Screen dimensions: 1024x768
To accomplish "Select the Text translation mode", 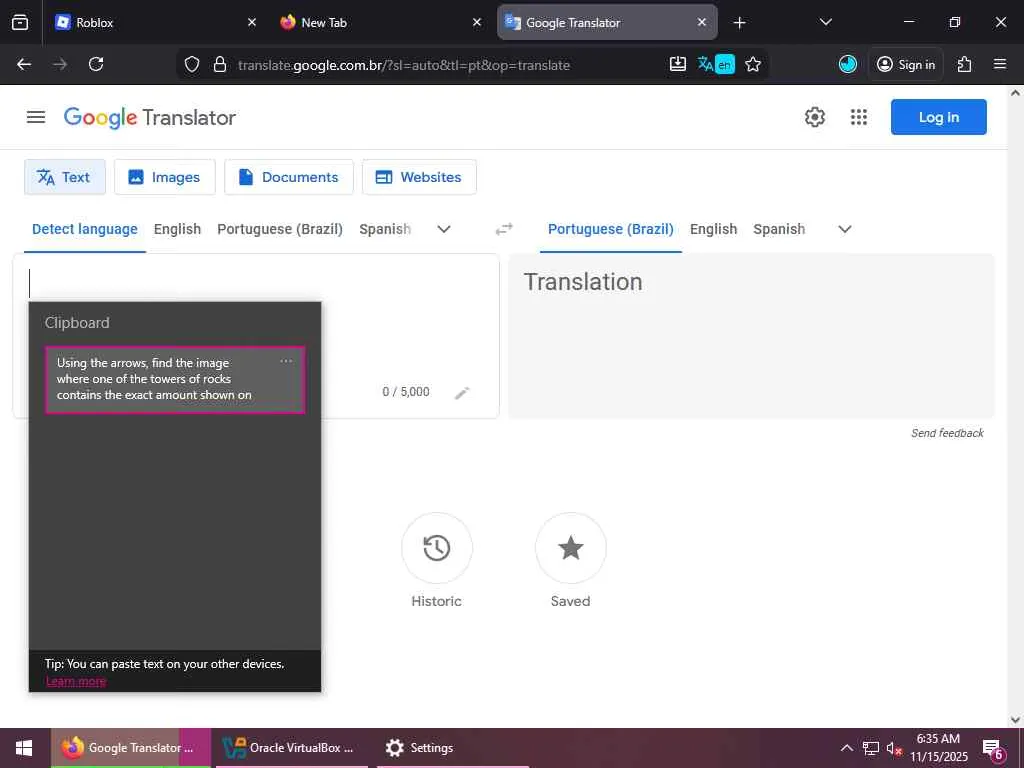I will [65, 177].
